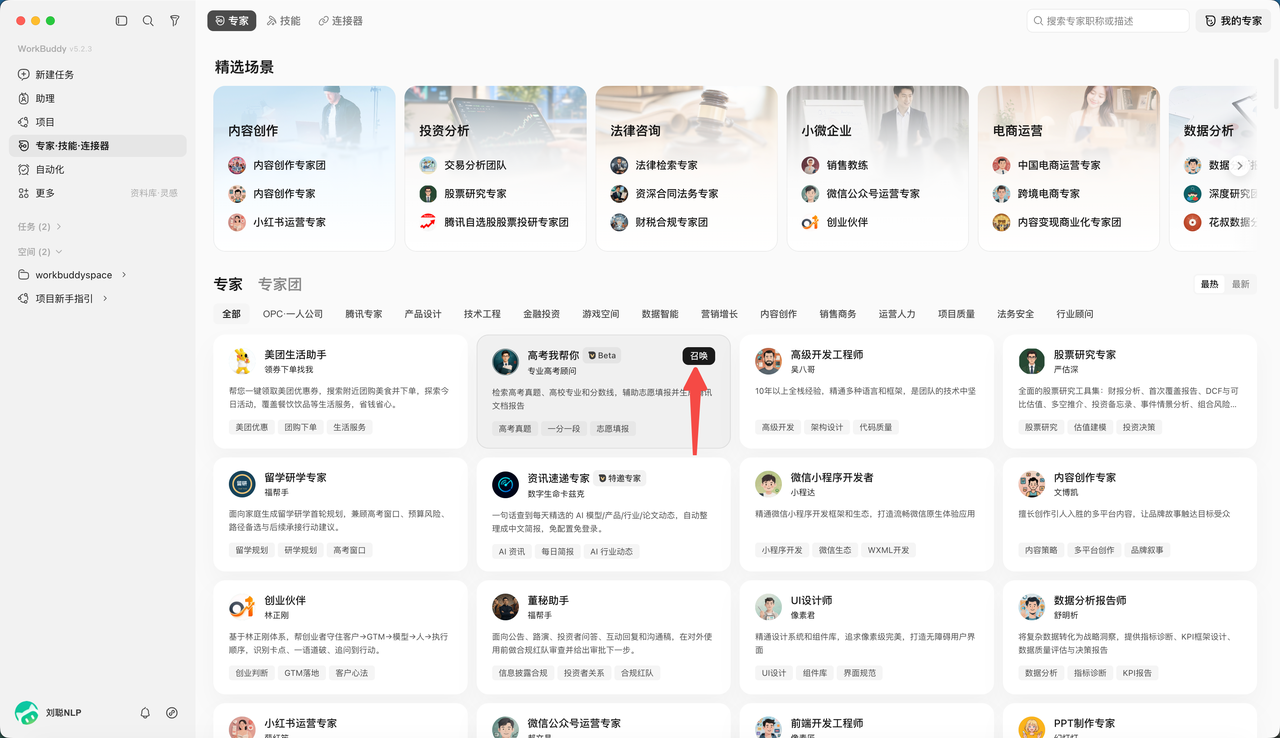
Task: Click 召唤 on 高考我帮你 card
Action: click(699, 356)
